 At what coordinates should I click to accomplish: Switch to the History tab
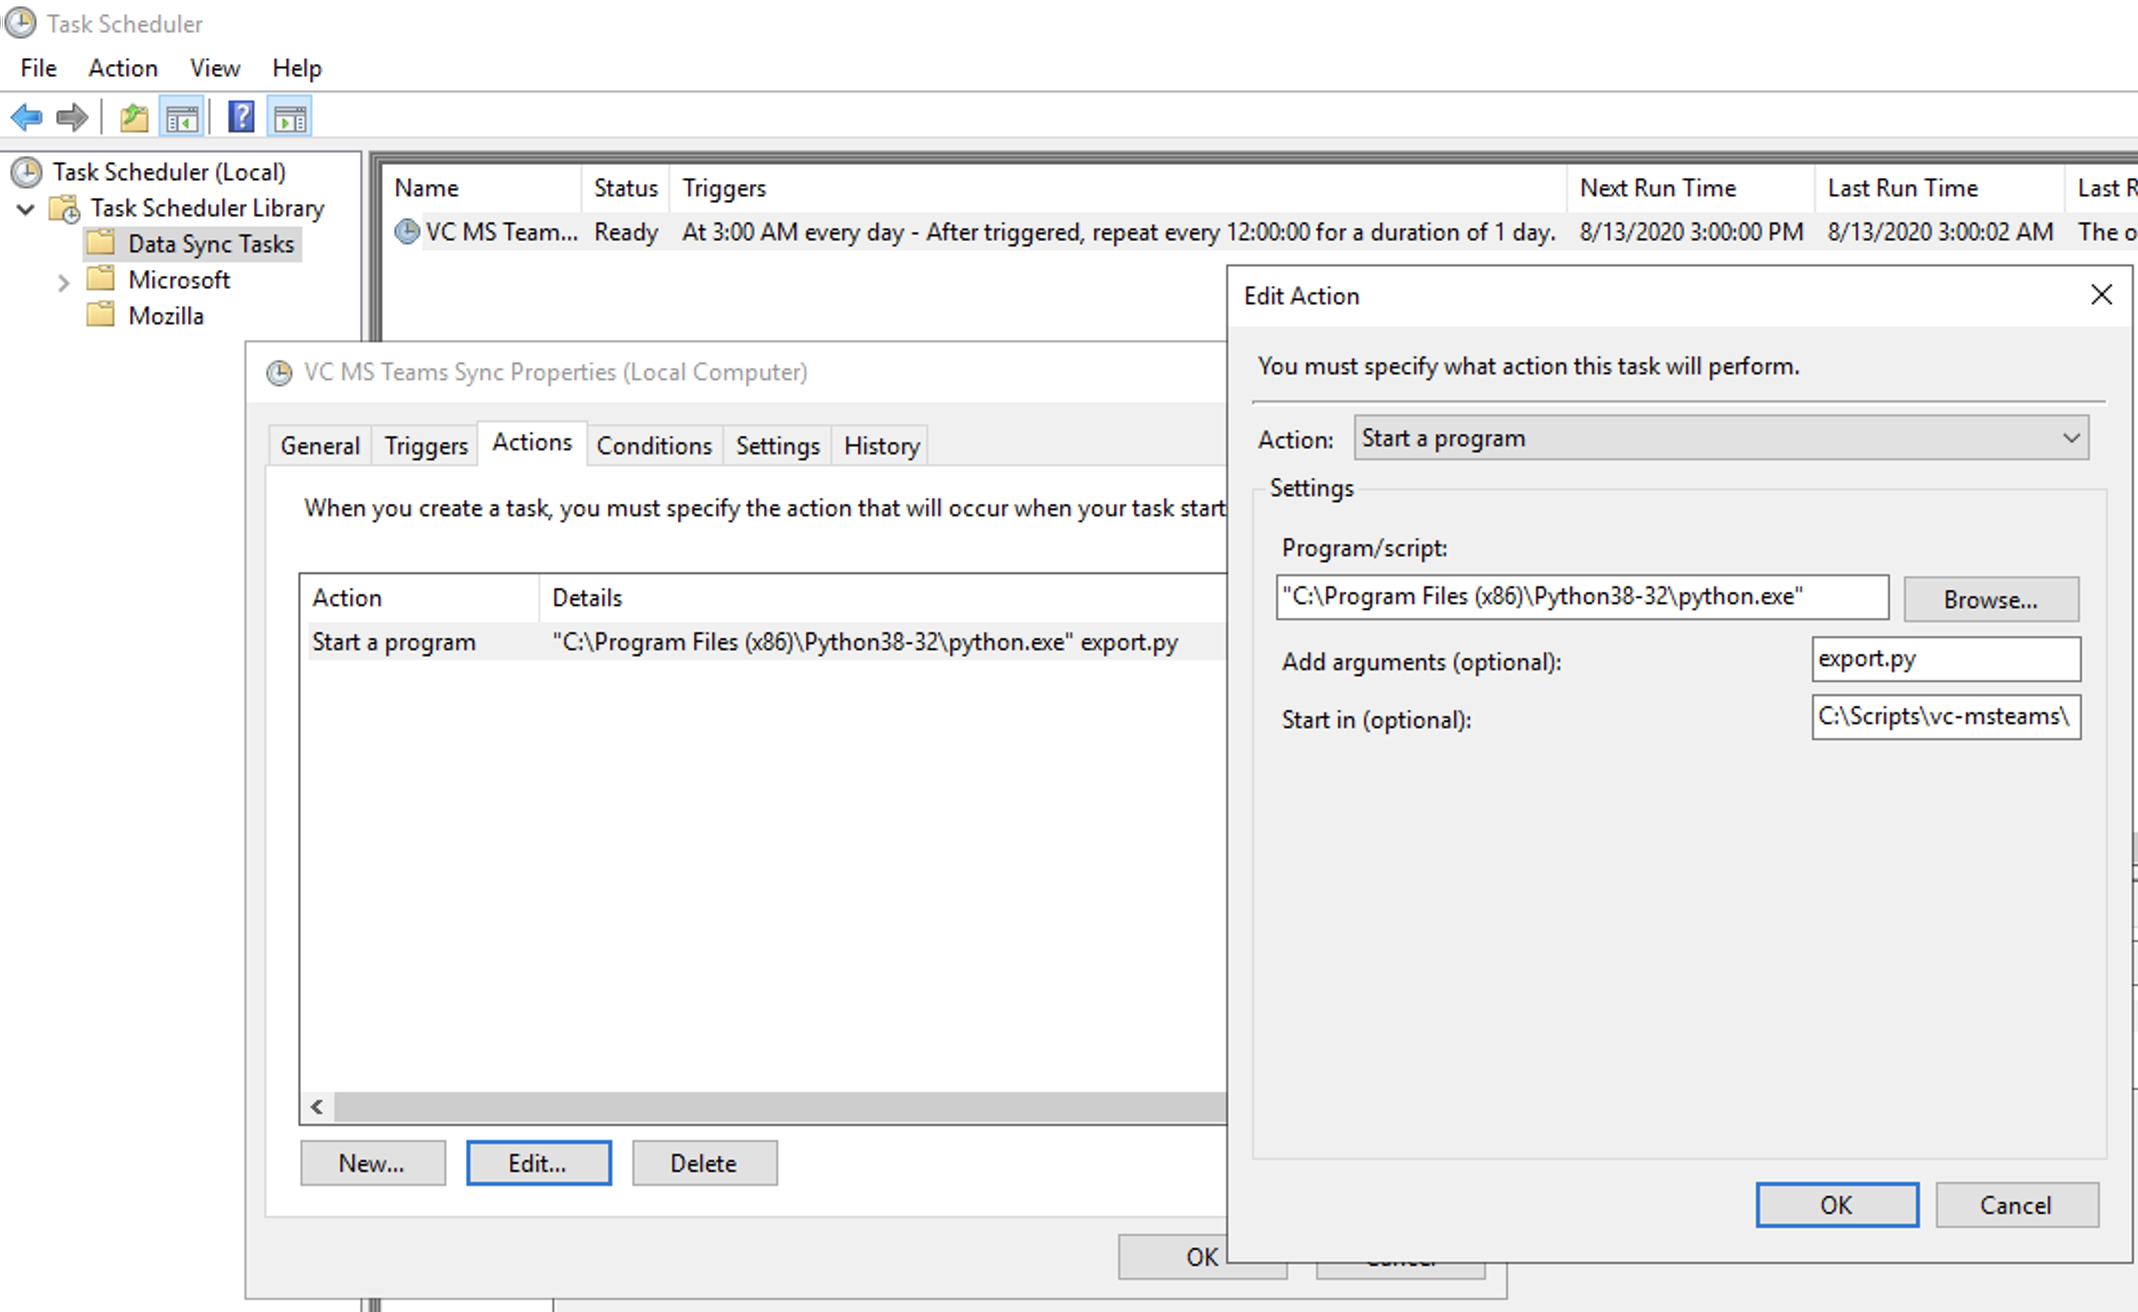[880, 446]
